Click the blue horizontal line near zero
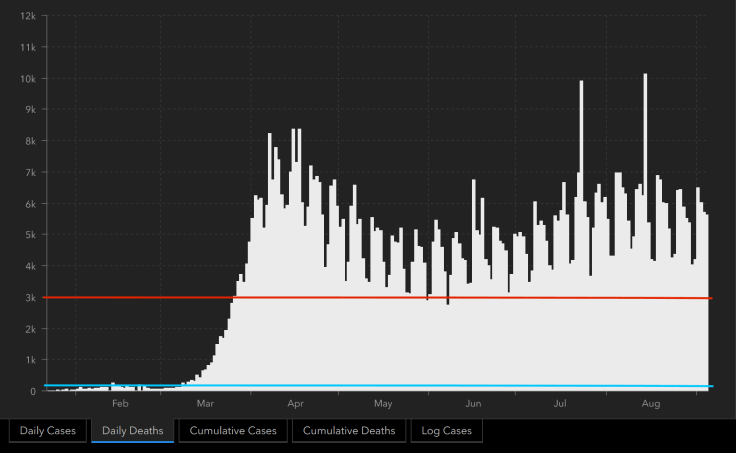 tap(400, 386)
